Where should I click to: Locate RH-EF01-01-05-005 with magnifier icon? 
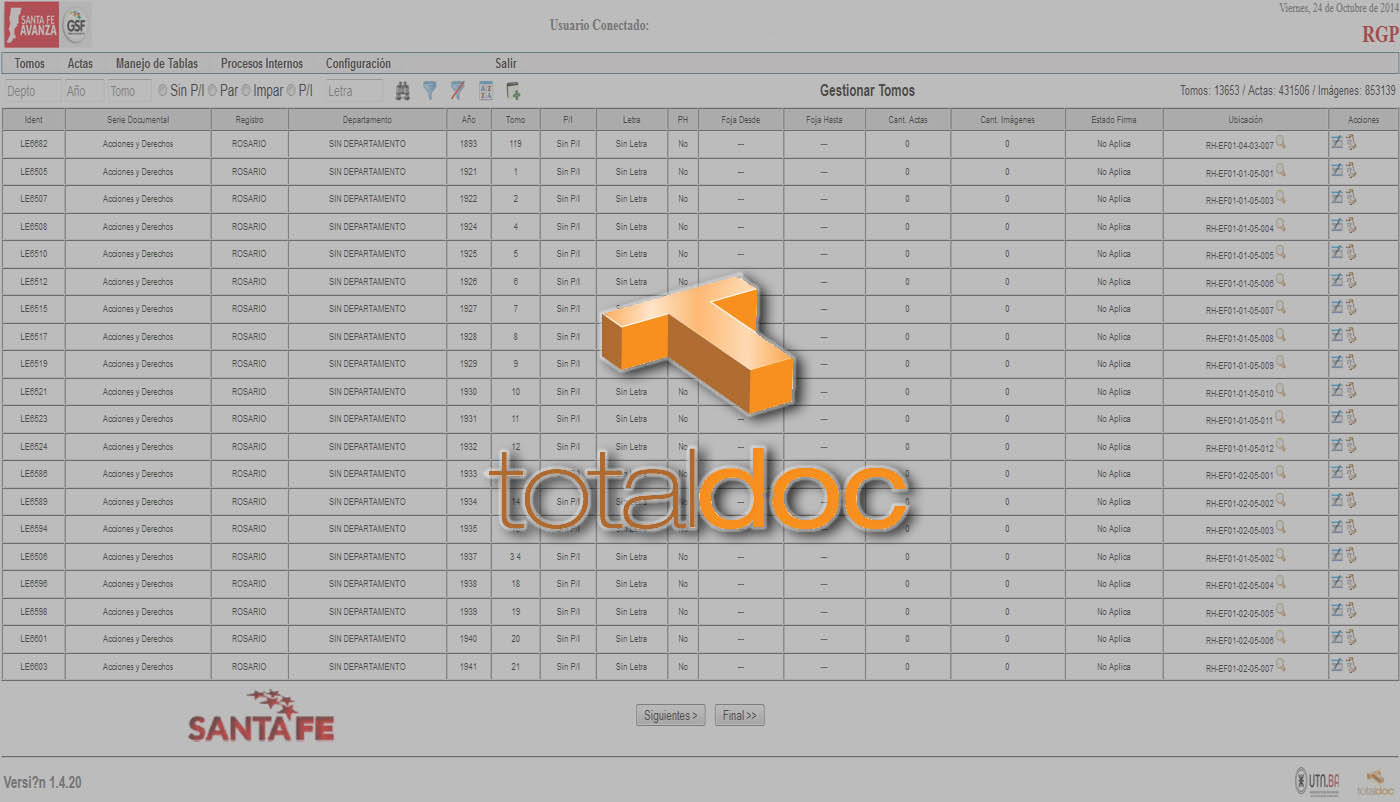(1281, 253)
